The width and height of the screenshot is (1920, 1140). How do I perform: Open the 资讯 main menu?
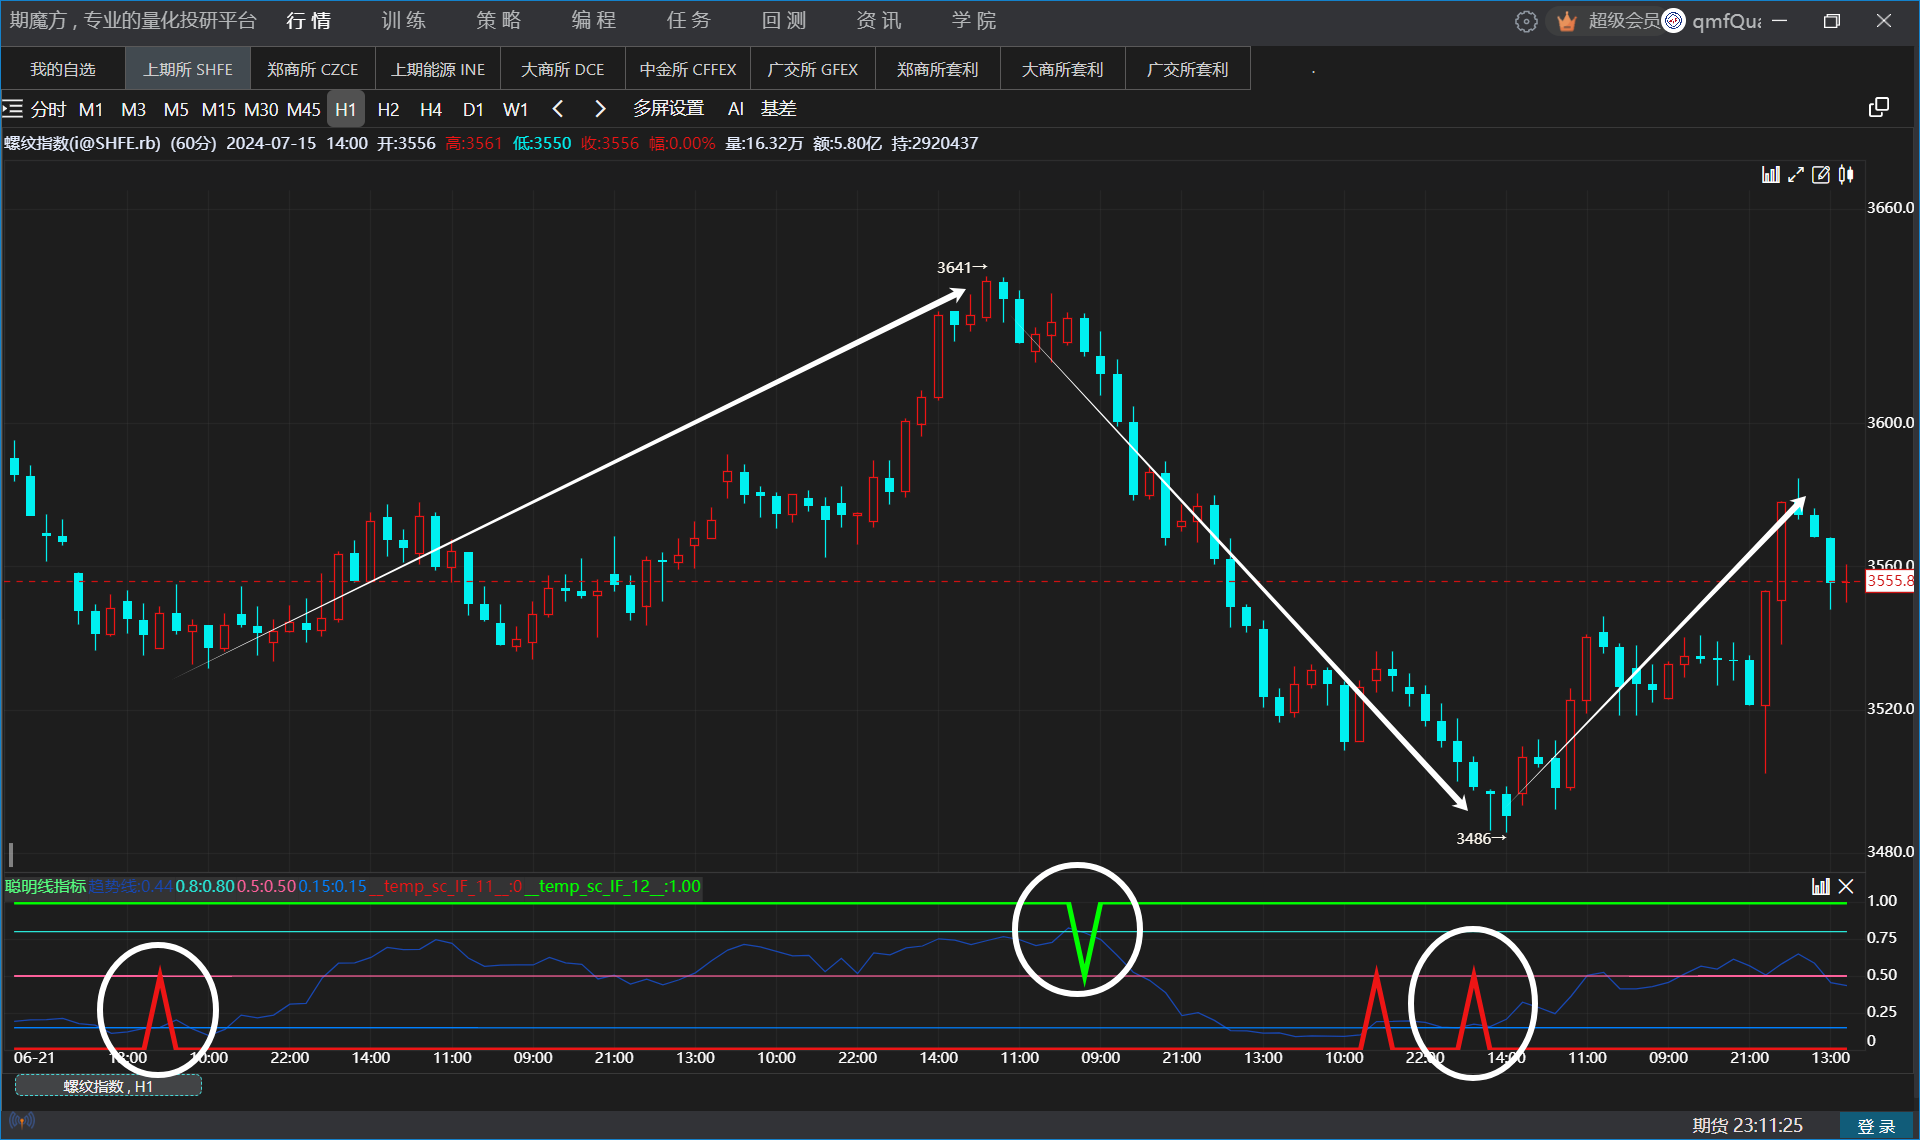(x=878, y=21)
